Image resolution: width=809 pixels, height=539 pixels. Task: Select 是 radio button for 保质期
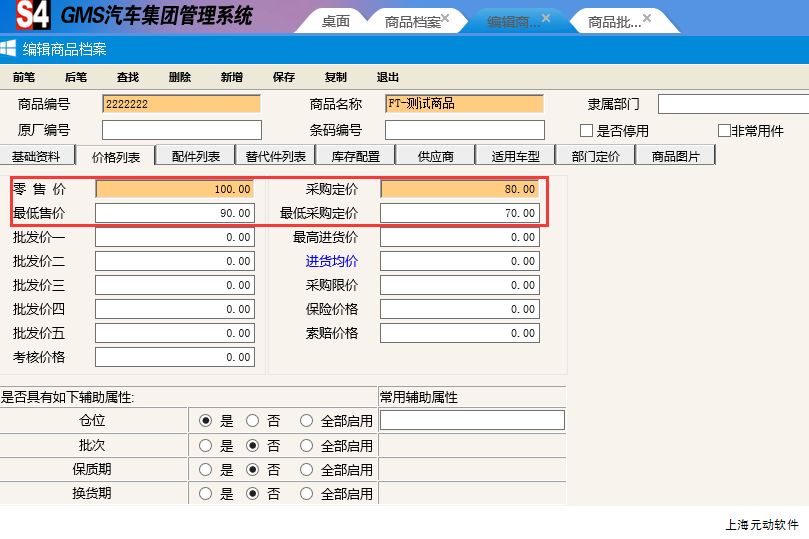[206, 469]
